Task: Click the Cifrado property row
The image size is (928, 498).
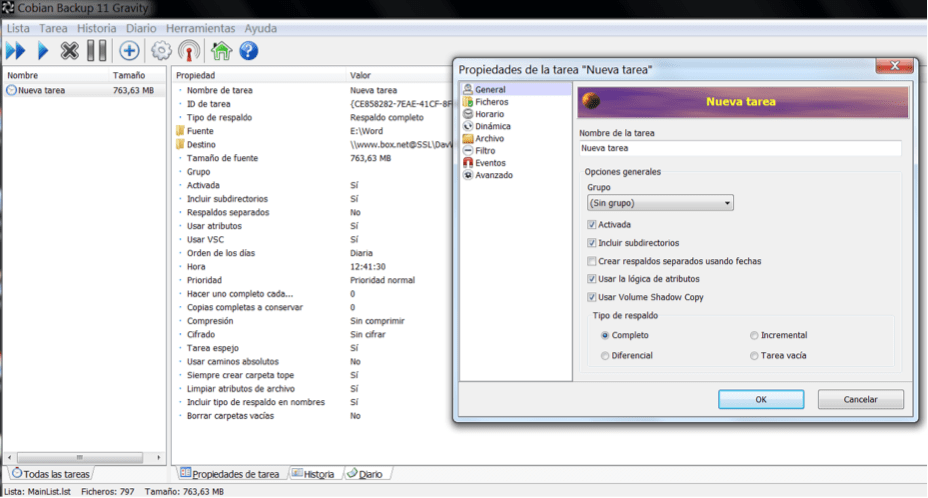Action: click(314, 335)
